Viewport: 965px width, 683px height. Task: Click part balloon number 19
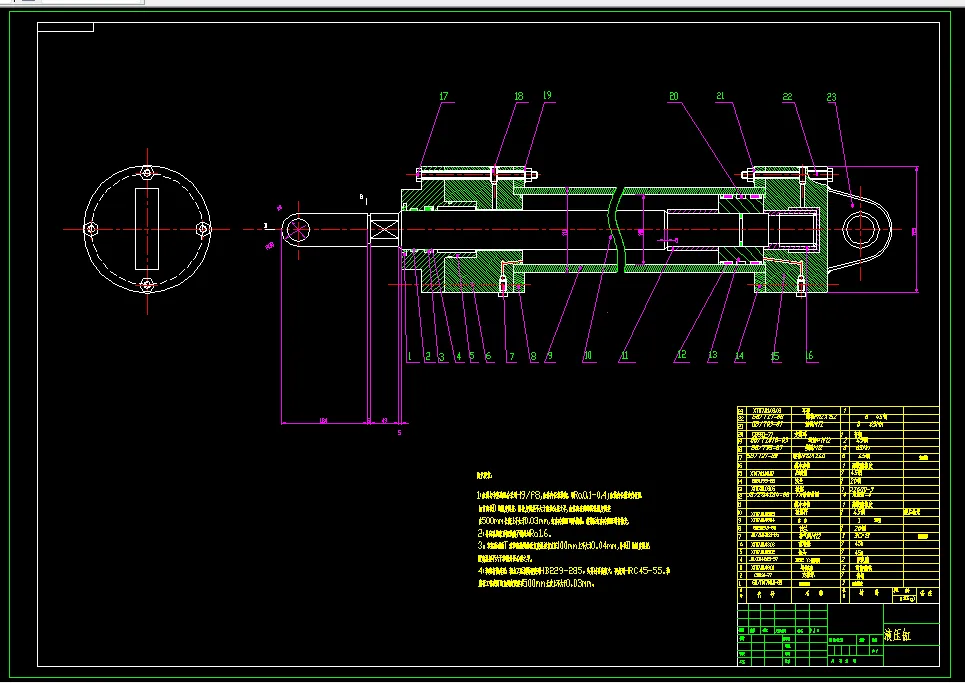(x=547, y=95)
